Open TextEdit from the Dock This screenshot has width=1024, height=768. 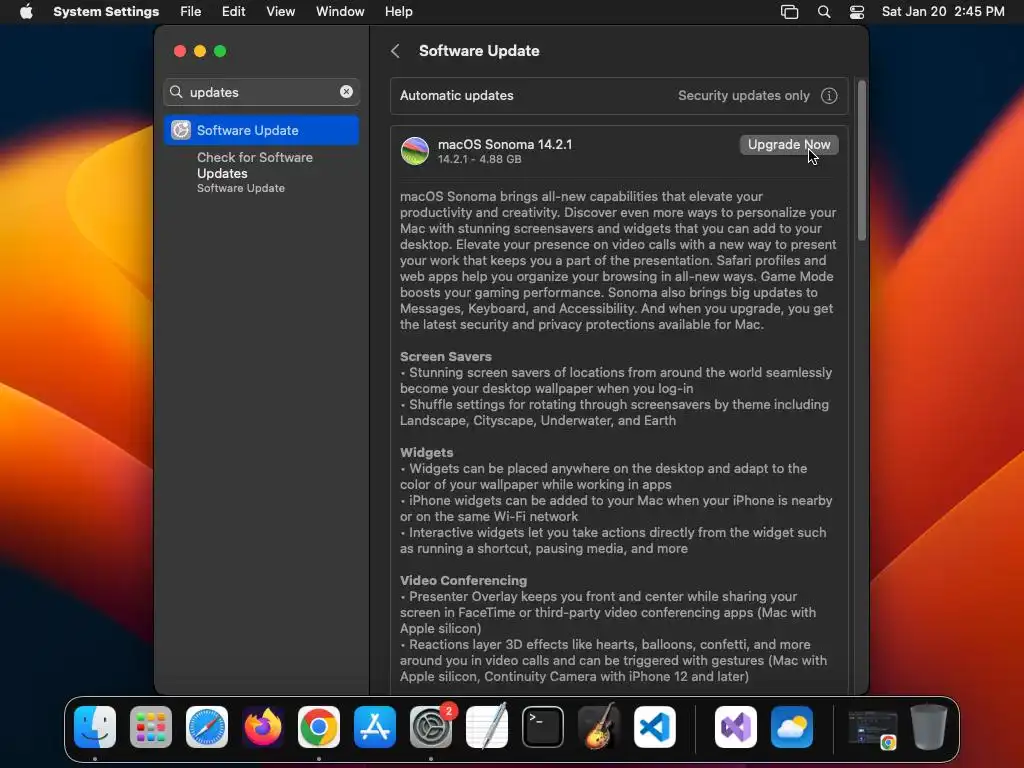[487, 727]
